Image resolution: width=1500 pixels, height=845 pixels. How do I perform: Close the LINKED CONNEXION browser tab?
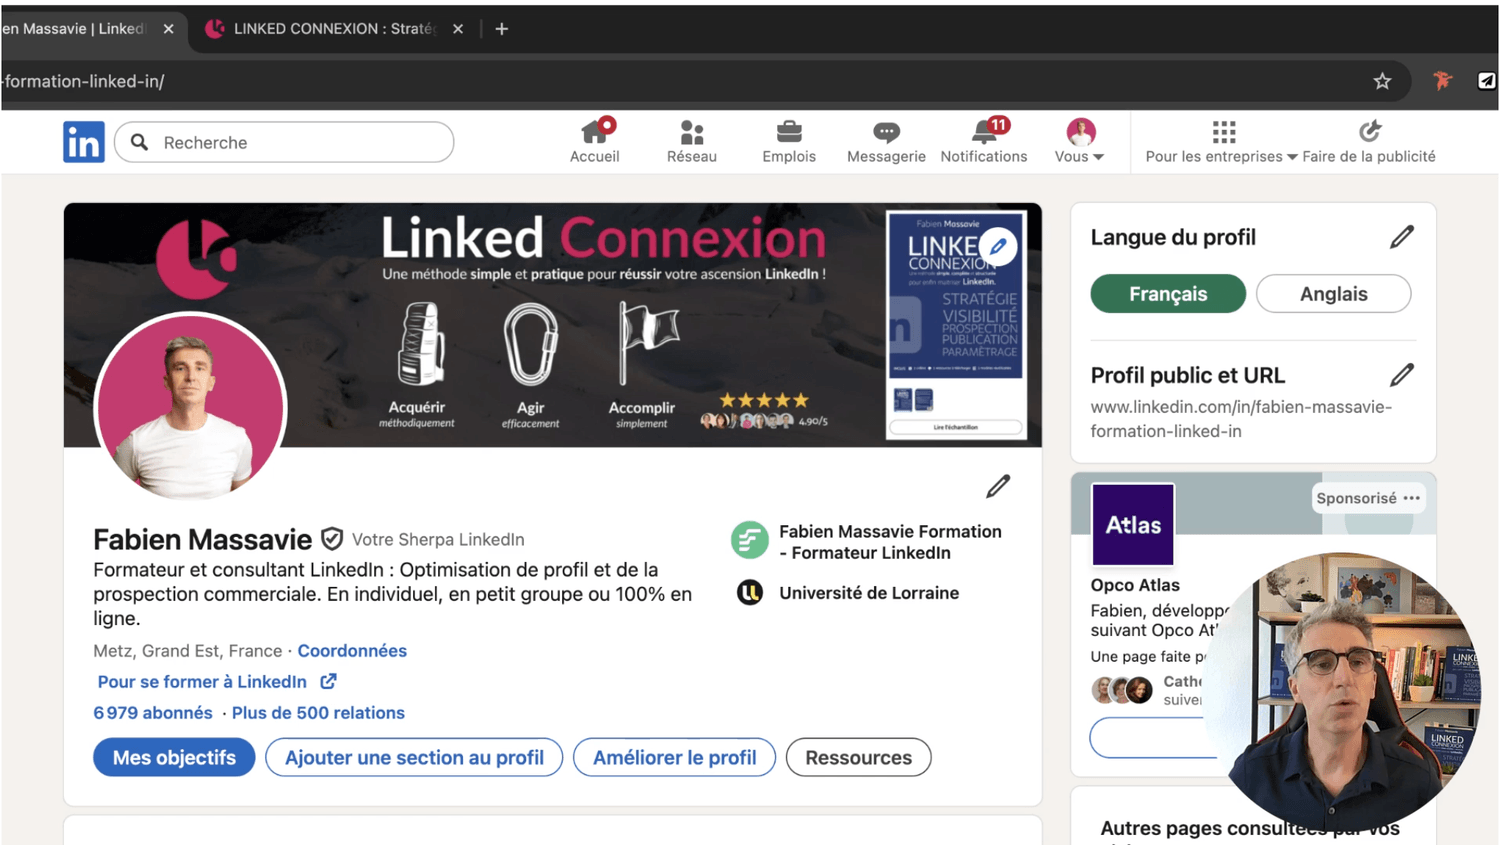458,29
